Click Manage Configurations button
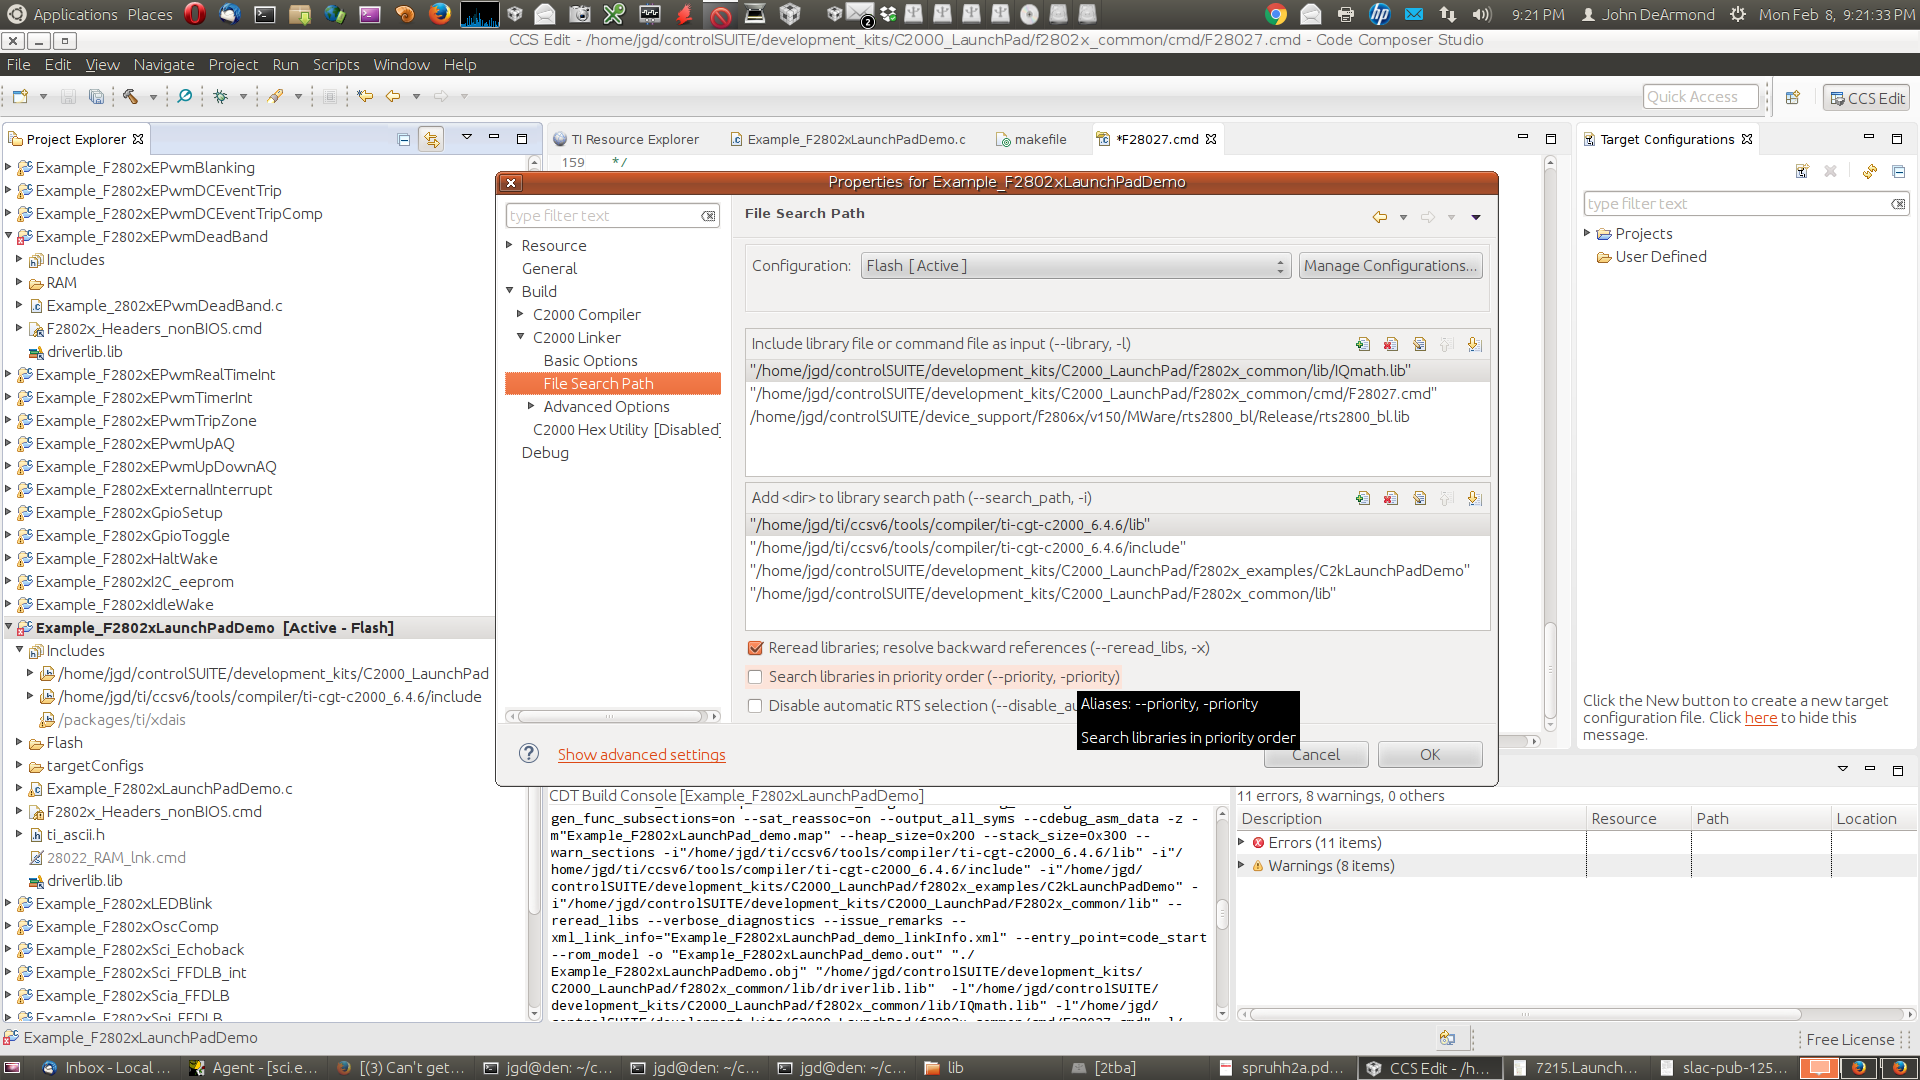1920x1080 pixels. pos(1390,266)
